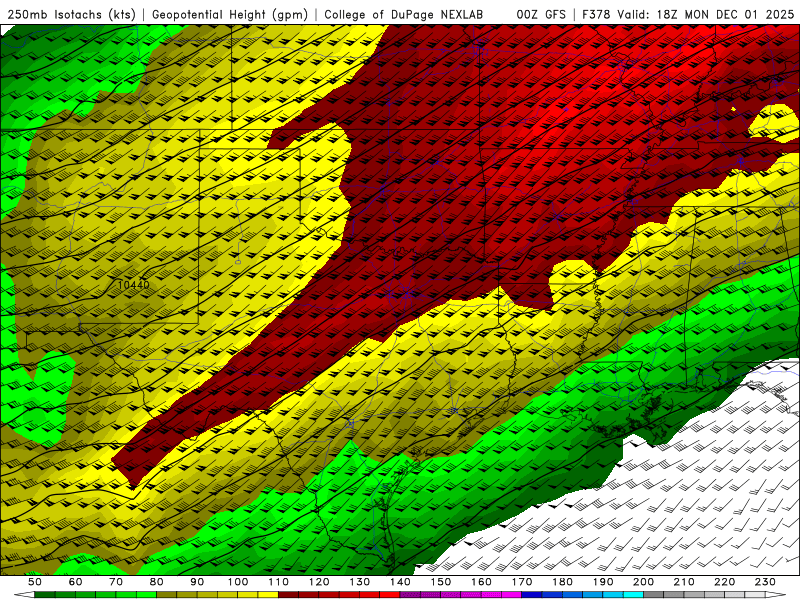Click the 70 label on the color bar
This screenshot has width=800, height=600.
[x=116, y=582]
